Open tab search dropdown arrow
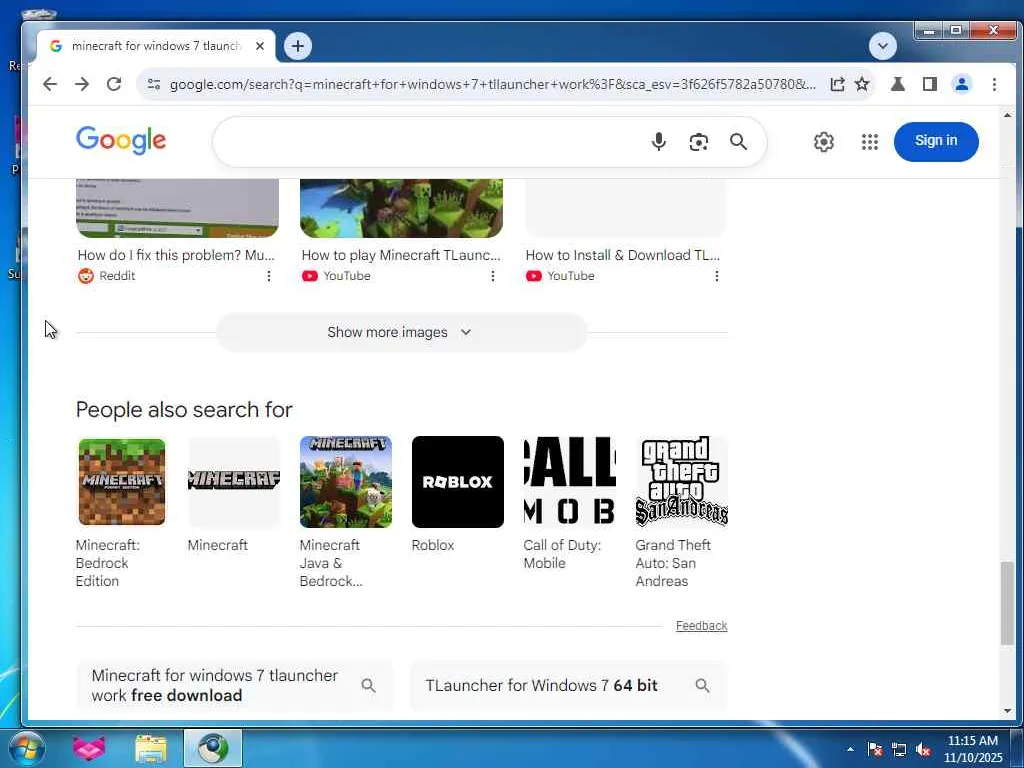Viewport: 1024px width, 768px height. point(883,46)
